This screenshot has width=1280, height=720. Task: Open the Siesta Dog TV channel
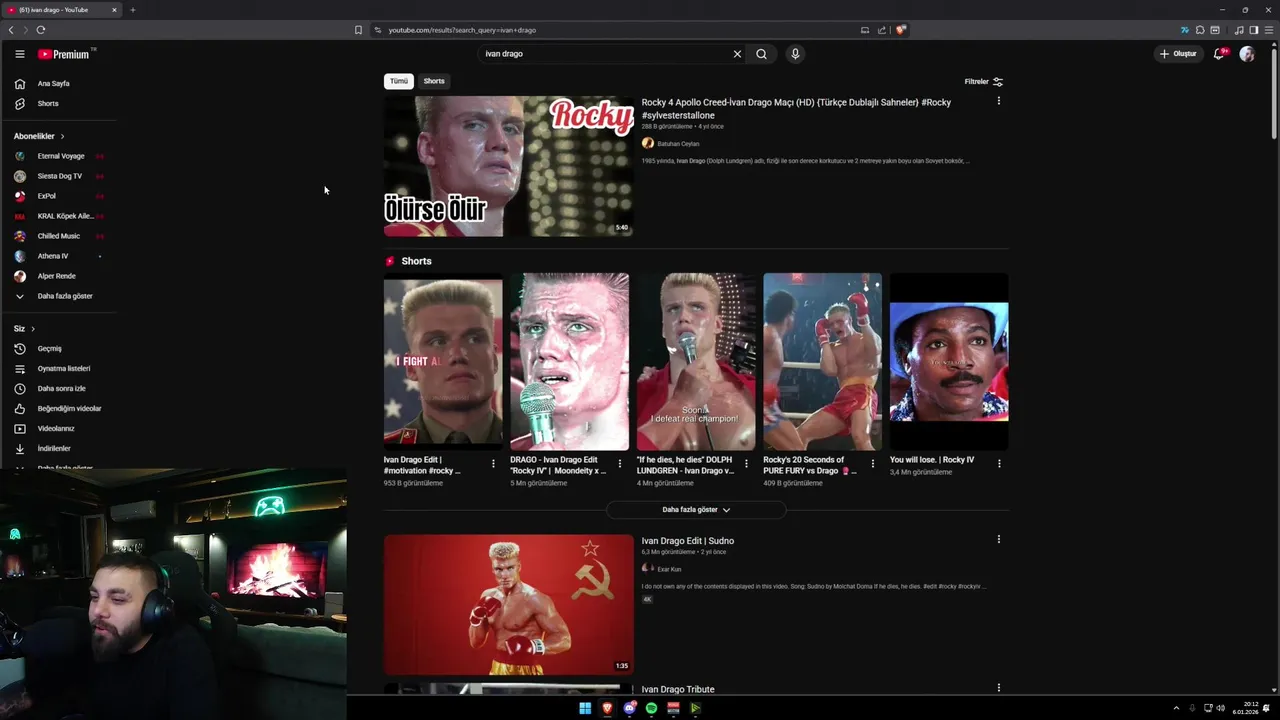pyautogui.click(x=60, y=176)
